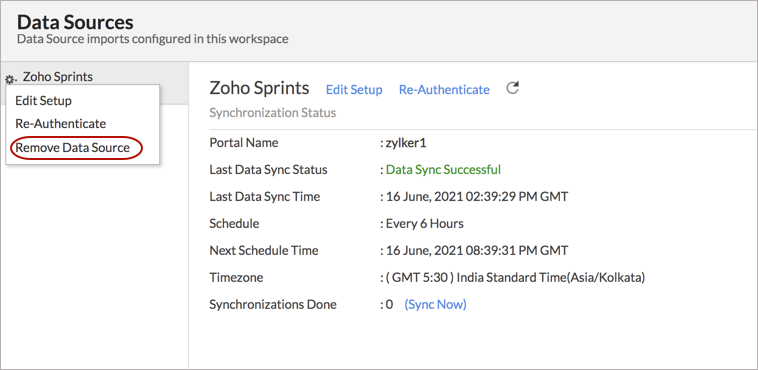This screenshot has width=758, height=370.
Task: Select Remove Data Source in the dropdown menu
Action: (73, 148)
